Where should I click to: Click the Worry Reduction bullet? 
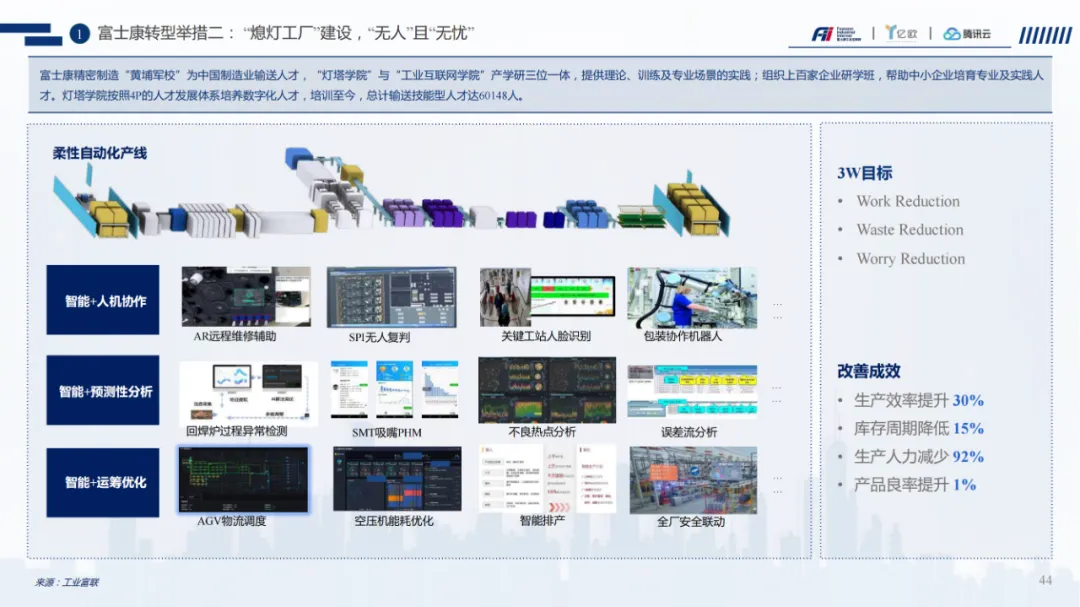pyautogui.click(x=911, y=258)
